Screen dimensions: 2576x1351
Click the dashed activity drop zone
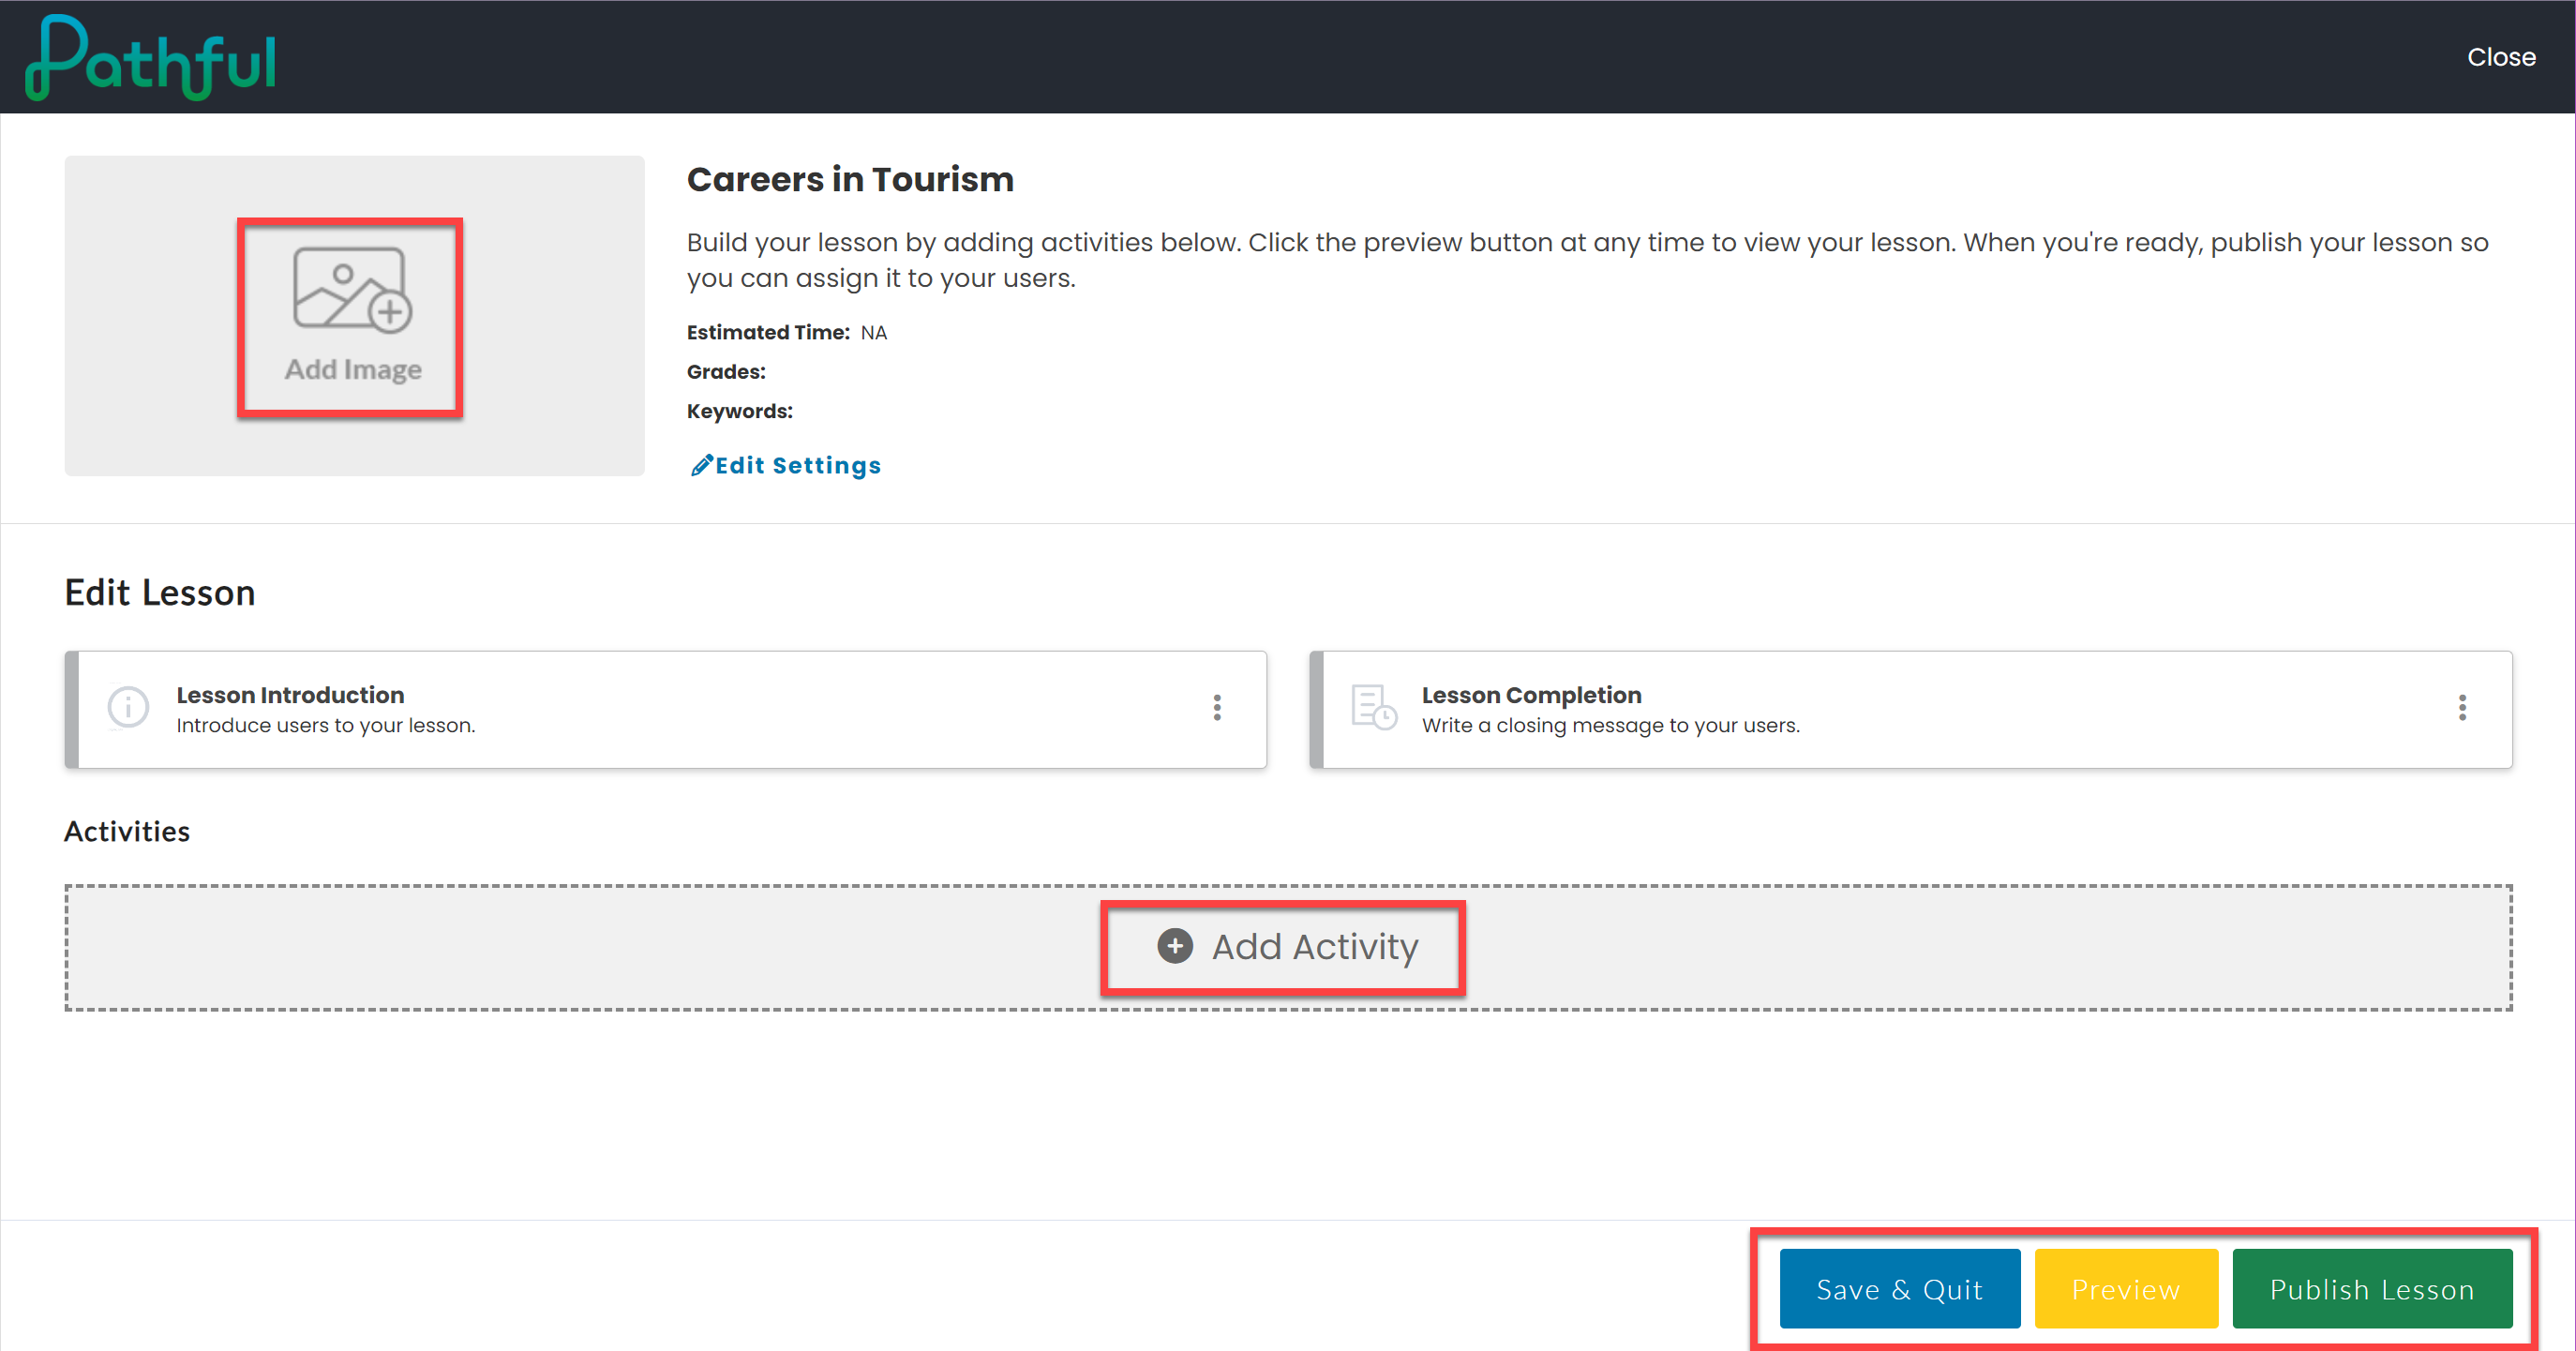(1288, 948)
